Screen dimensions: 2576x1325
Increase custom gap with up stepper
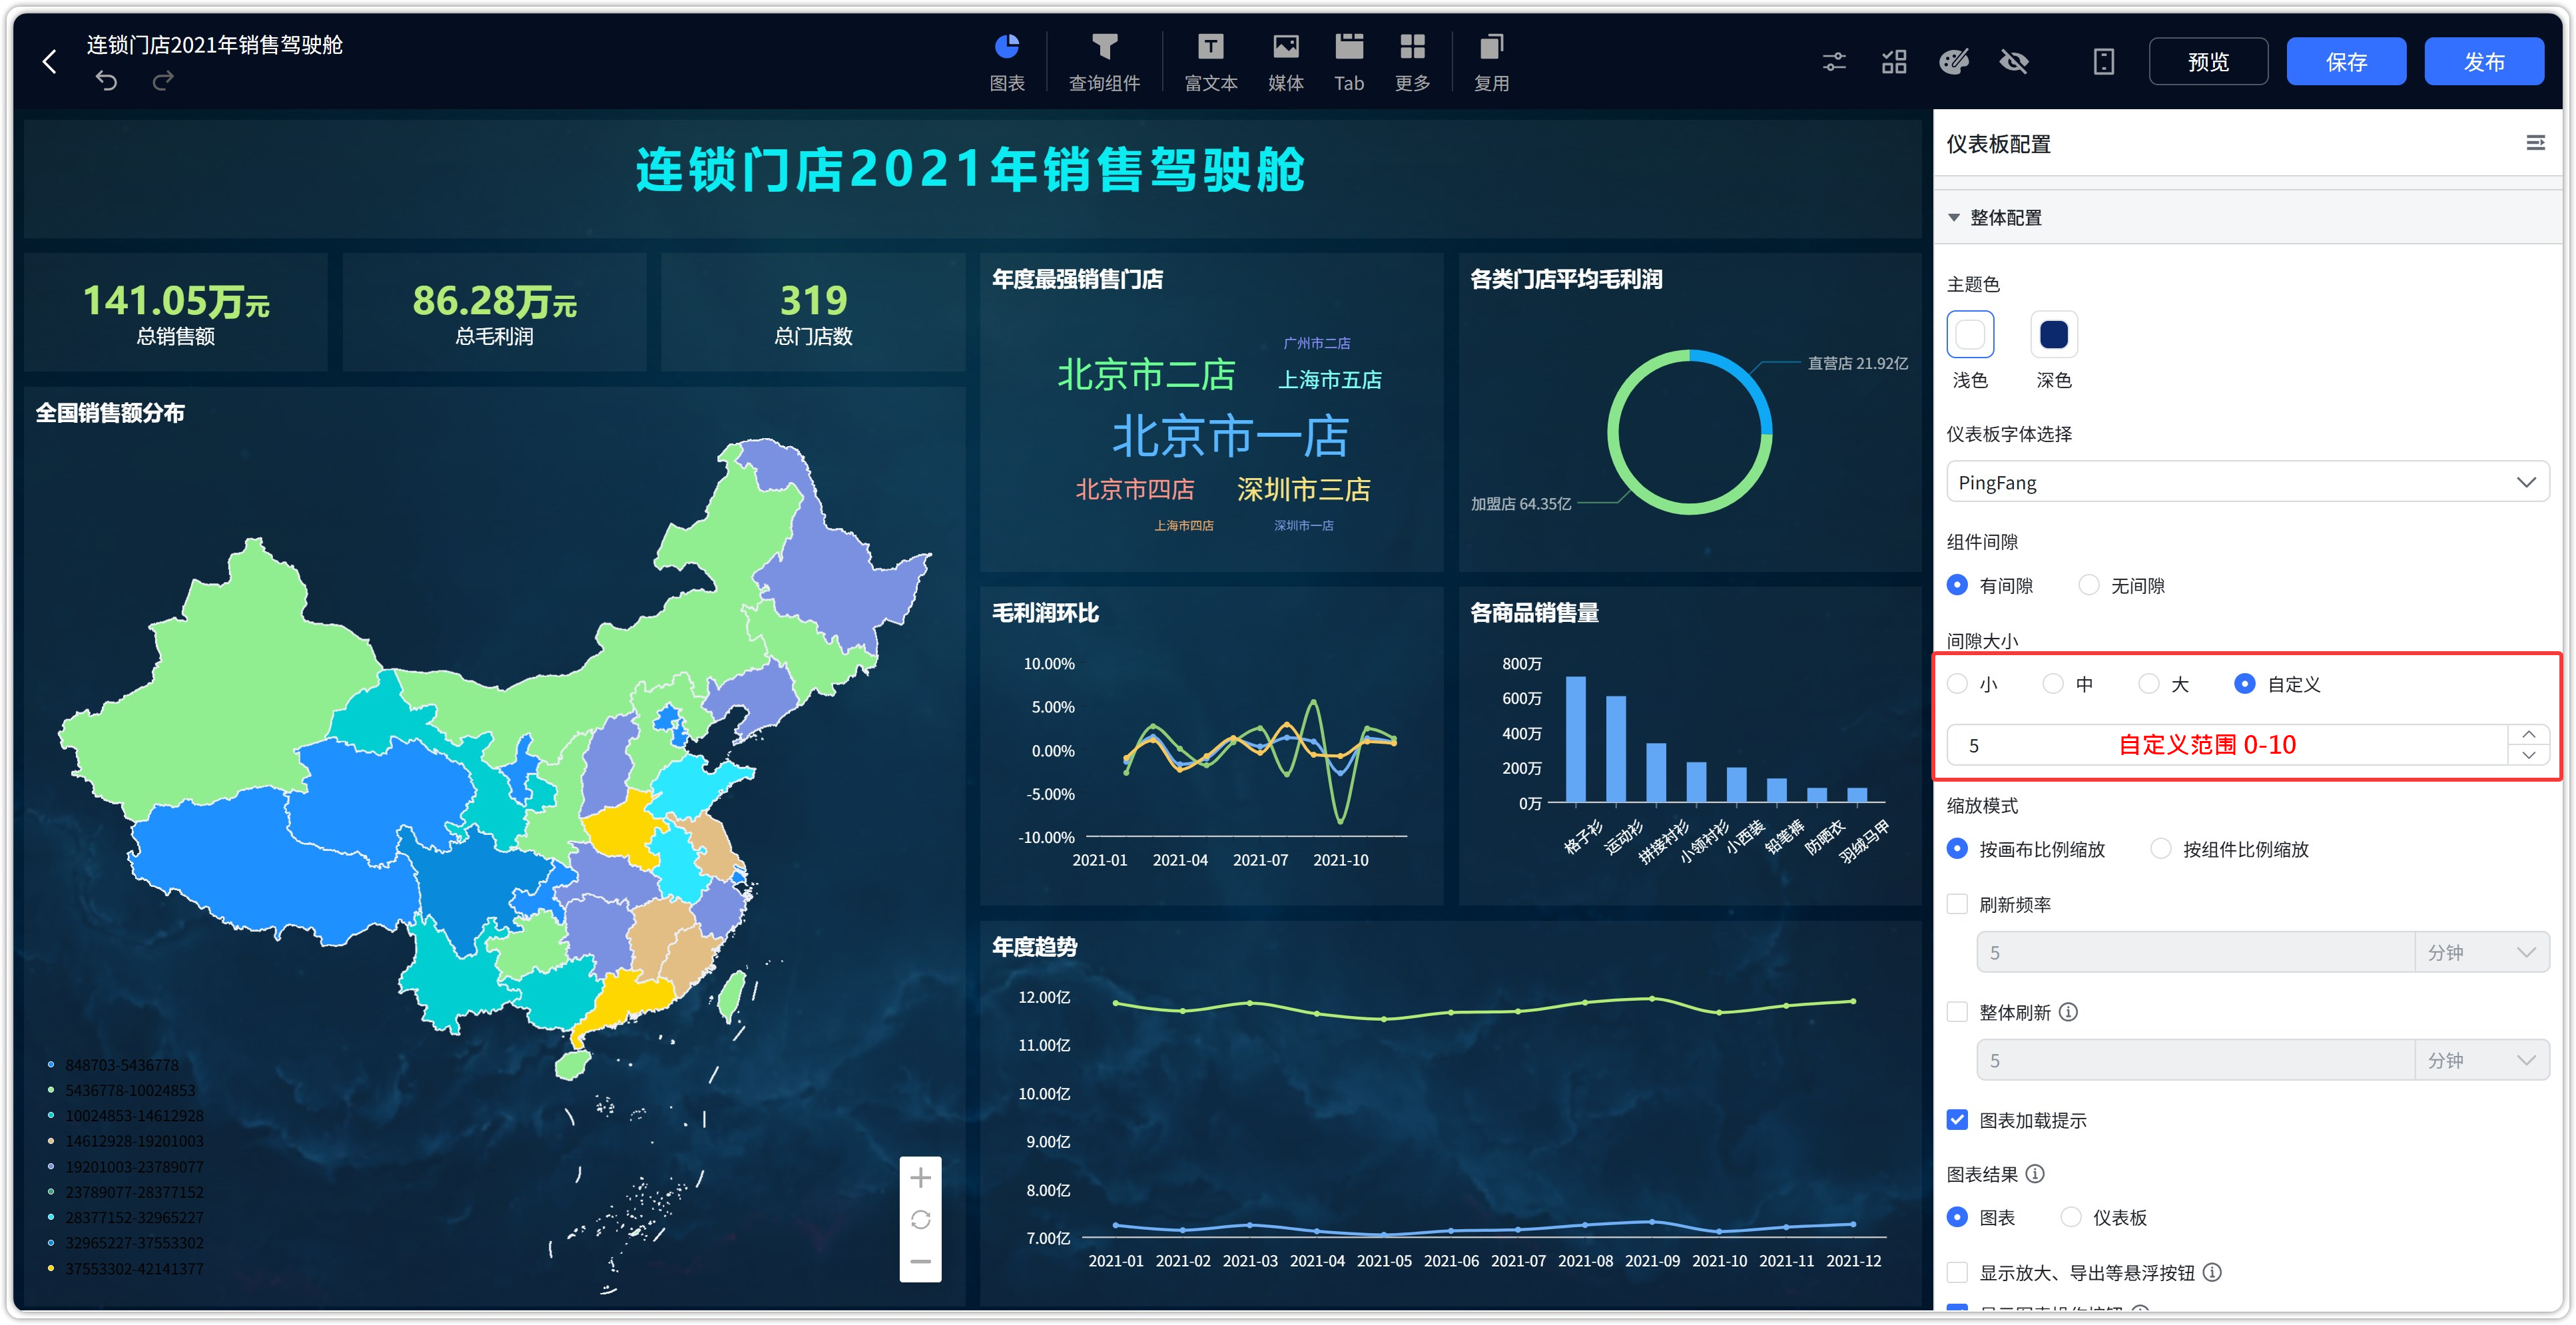(x=2529, y=735)
